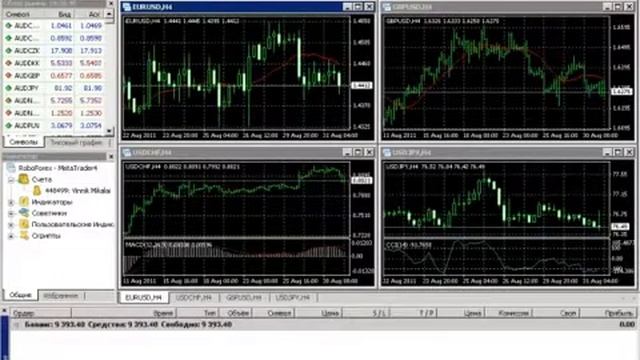Switch to the Символы tab in Market Watch
This screenshot has height=360, width=640.
23,142
